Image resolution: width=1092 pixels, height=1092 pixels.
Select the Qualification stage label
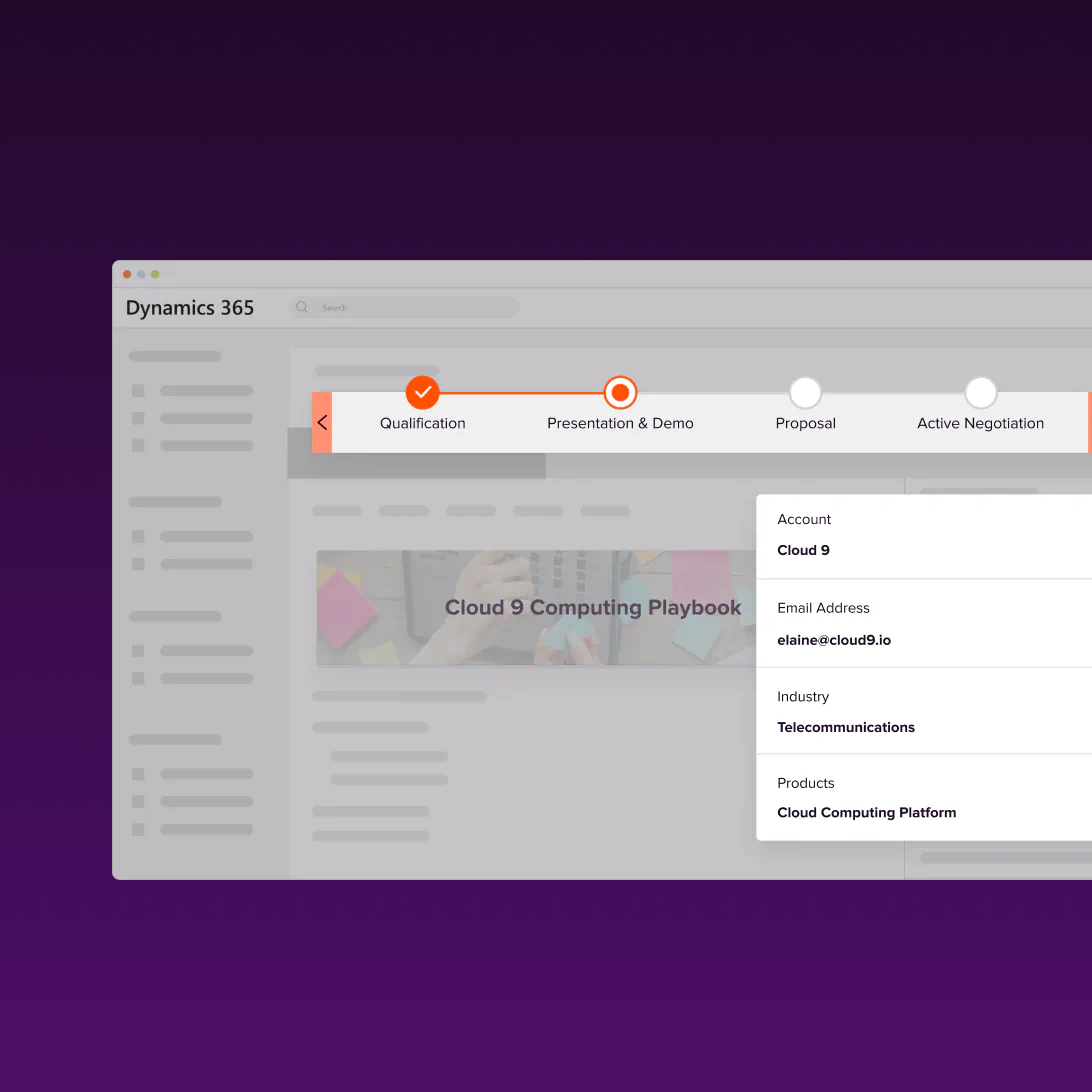click(x=422, y=423)
